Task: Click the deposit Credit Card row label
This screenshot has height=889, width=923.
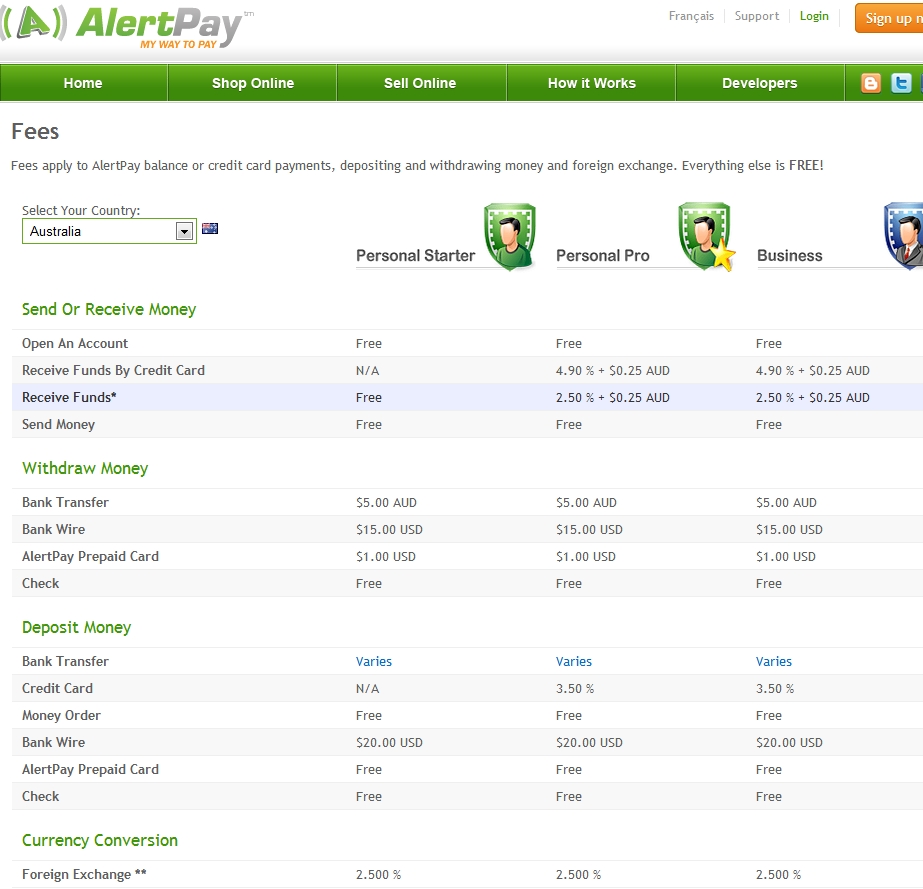Action: [57, 688]
